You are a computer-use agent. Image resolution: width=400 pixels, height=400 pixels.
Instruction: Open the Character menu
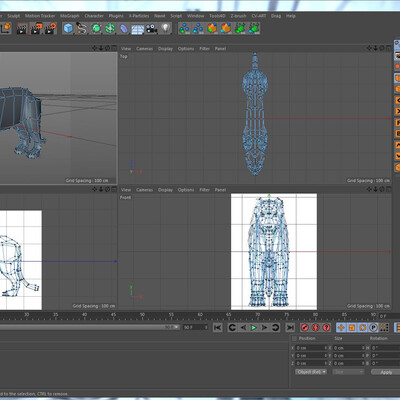click(x=94, y=16)
